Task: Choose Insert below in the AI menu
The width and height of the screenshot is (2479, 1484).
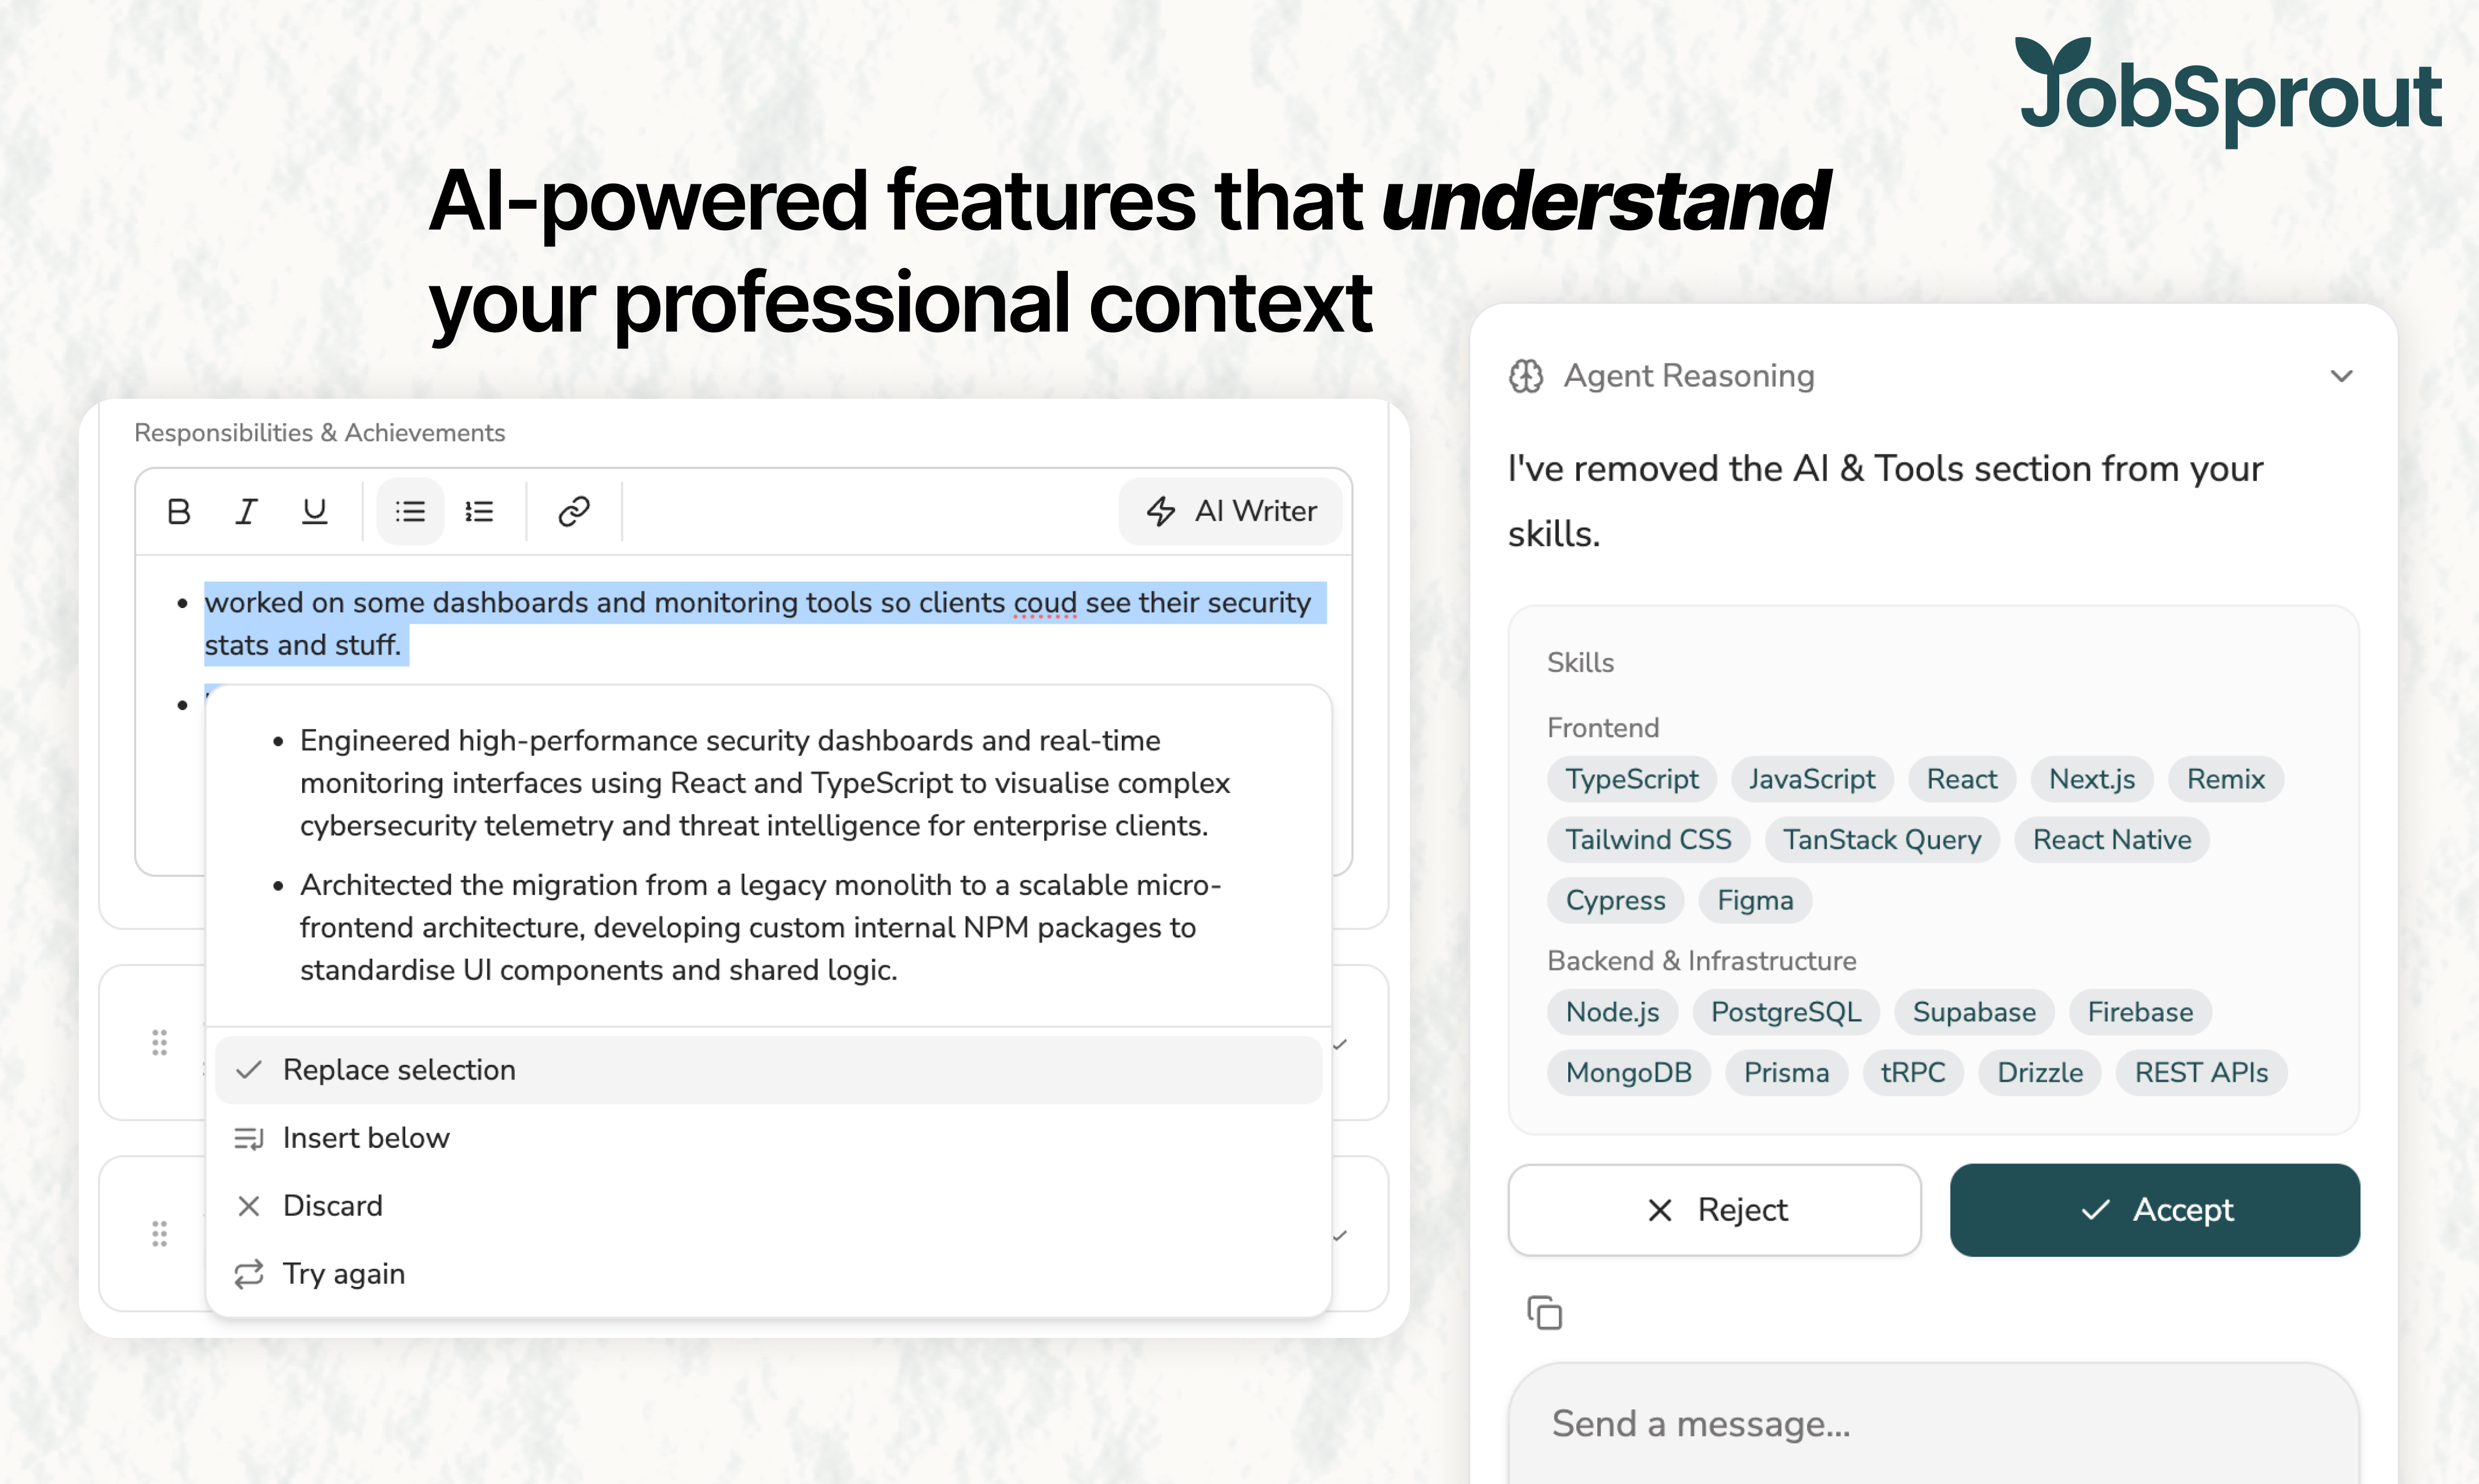Action: (x=366, y=1137)
